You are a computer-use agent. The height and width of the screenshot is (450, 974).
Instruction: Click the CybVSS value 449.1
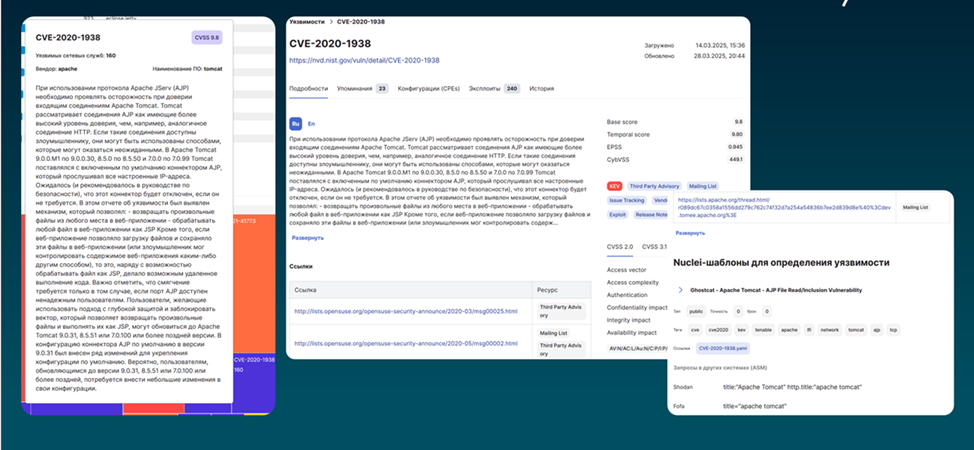737,159
